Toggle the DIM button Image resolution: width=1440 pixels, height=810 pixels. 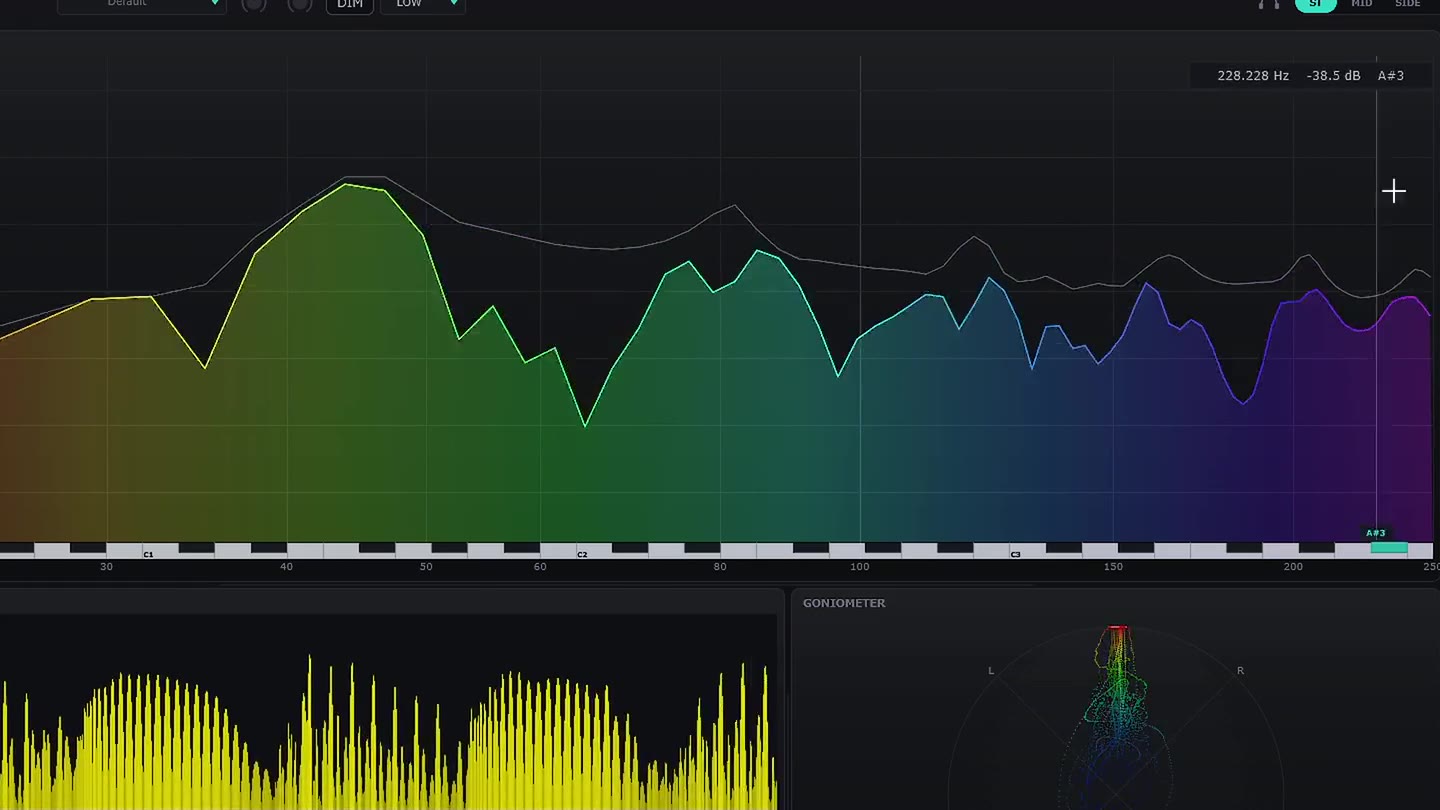(350, 5)
